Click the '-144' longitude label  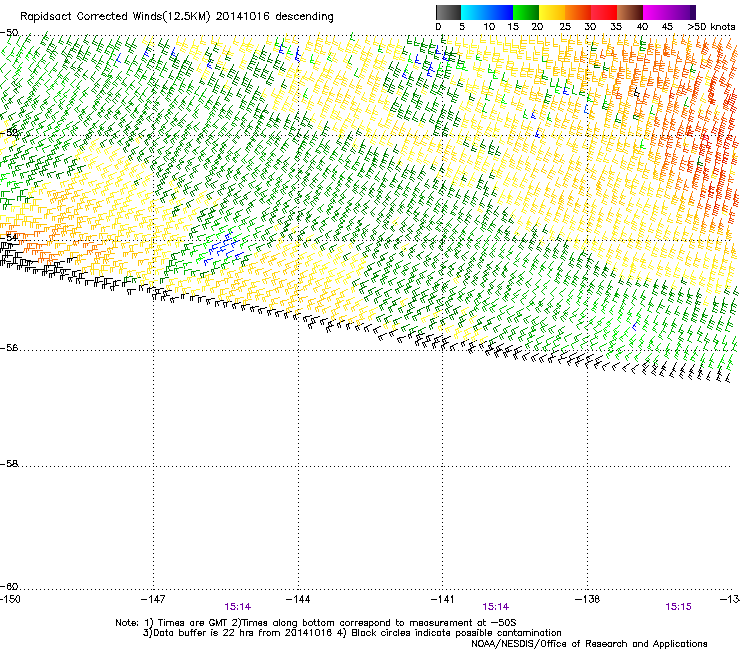tap(298, 599)
